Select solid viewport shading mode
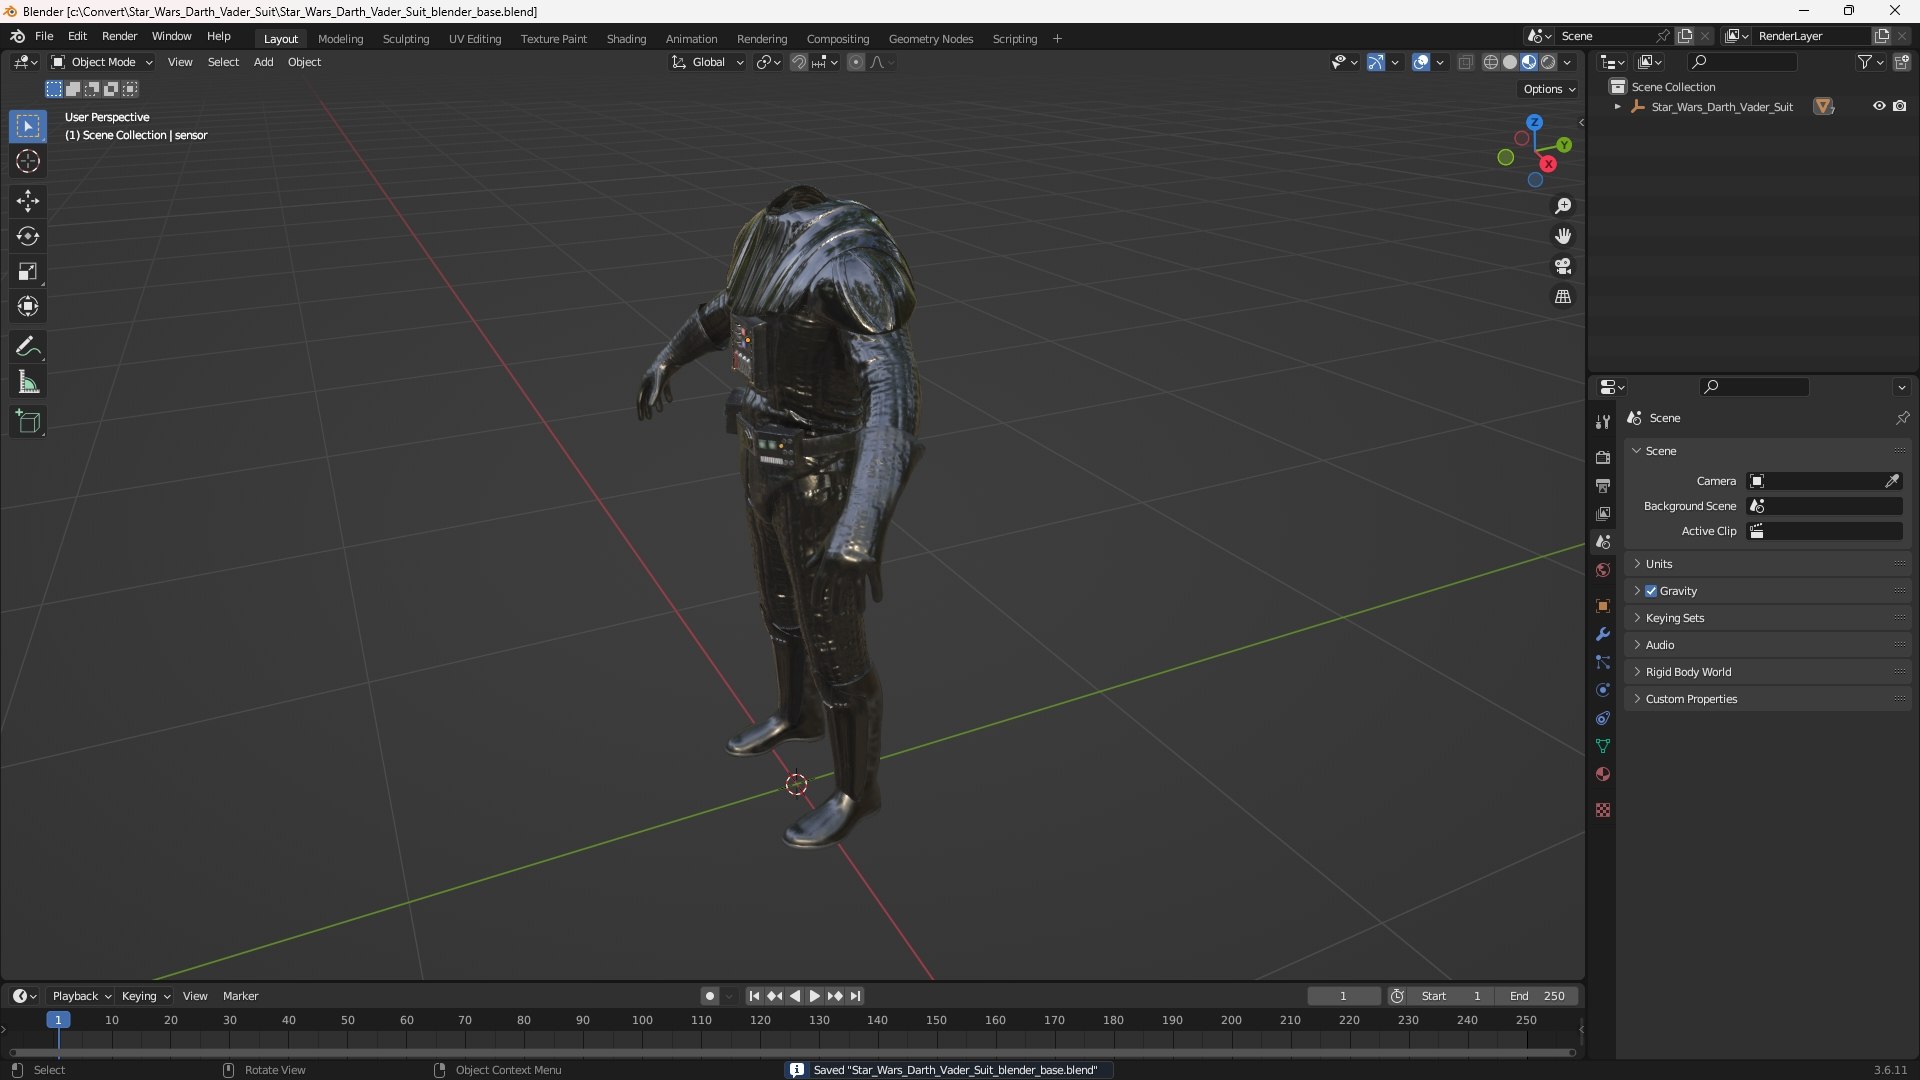 click(1510, 62)
